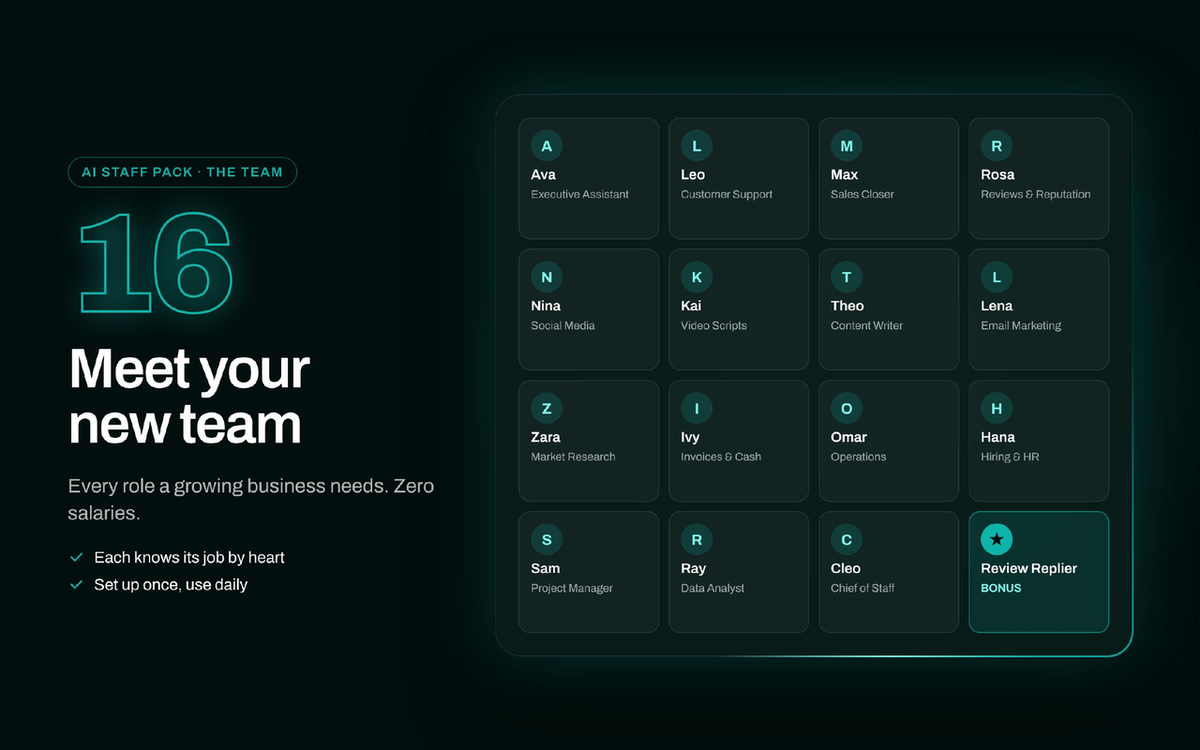Screen dimensions: 1200x750
Task: Click Leo's "L" avatar icon
Action: click(697, 146)
